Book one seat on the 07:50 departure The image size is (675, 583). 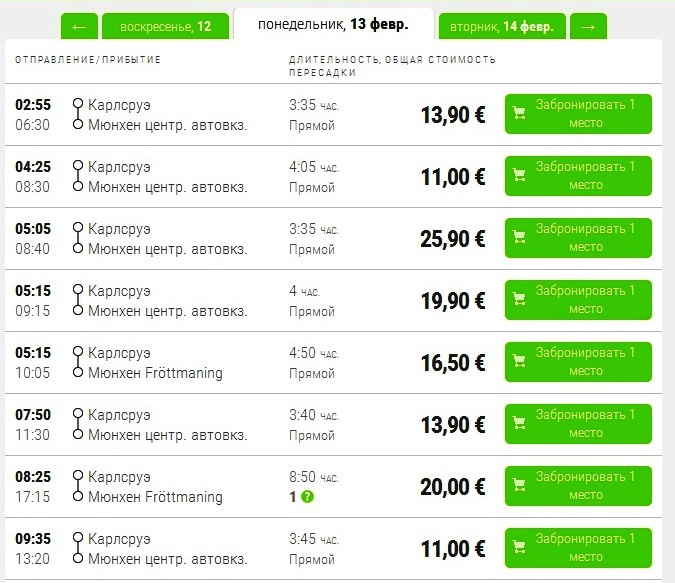tap(578, 424)
